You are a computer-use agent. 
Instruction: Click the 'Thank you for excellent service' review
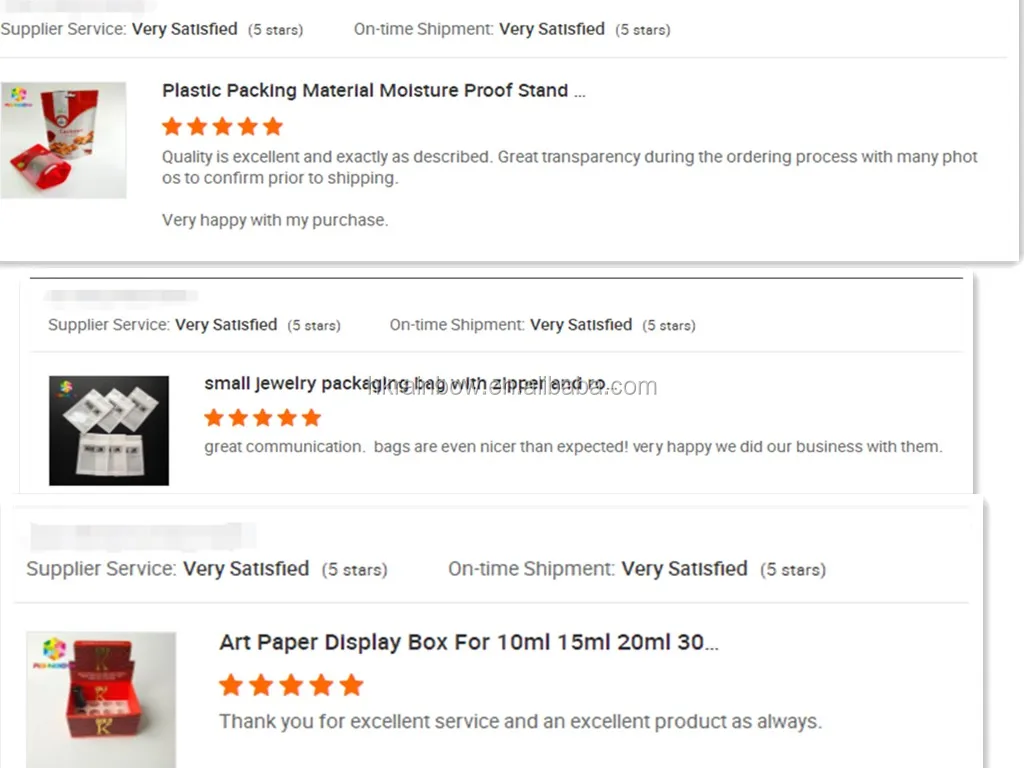[520, 721]
